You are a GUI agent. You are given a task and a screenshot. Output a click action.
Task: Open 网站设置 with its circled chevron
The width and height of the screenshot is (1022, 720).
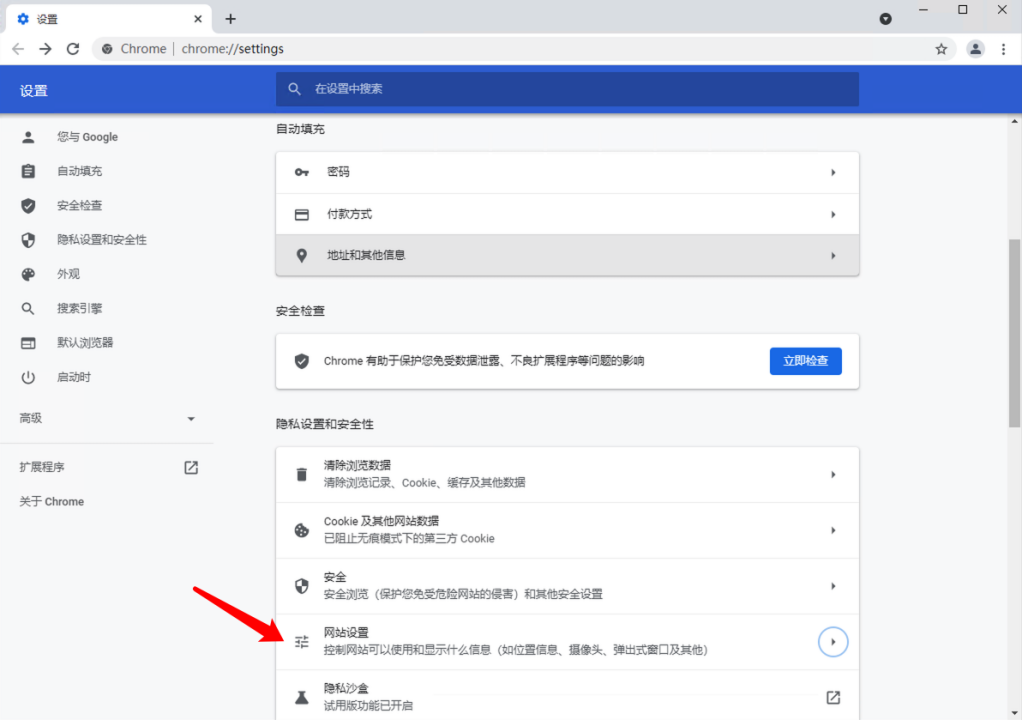click(833, 642)
